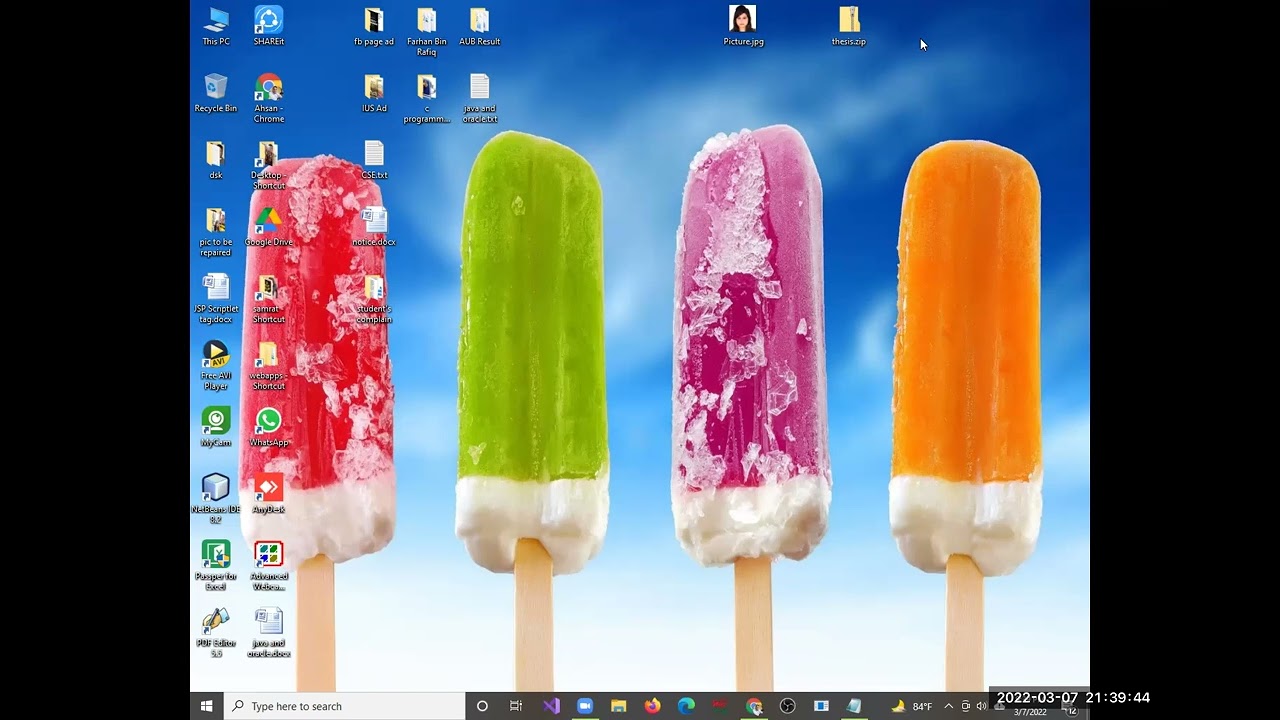Screen dimensions: 1280x720
Task: Select the 'java and oracle.docx' file
Action: (x=268, y=632)
